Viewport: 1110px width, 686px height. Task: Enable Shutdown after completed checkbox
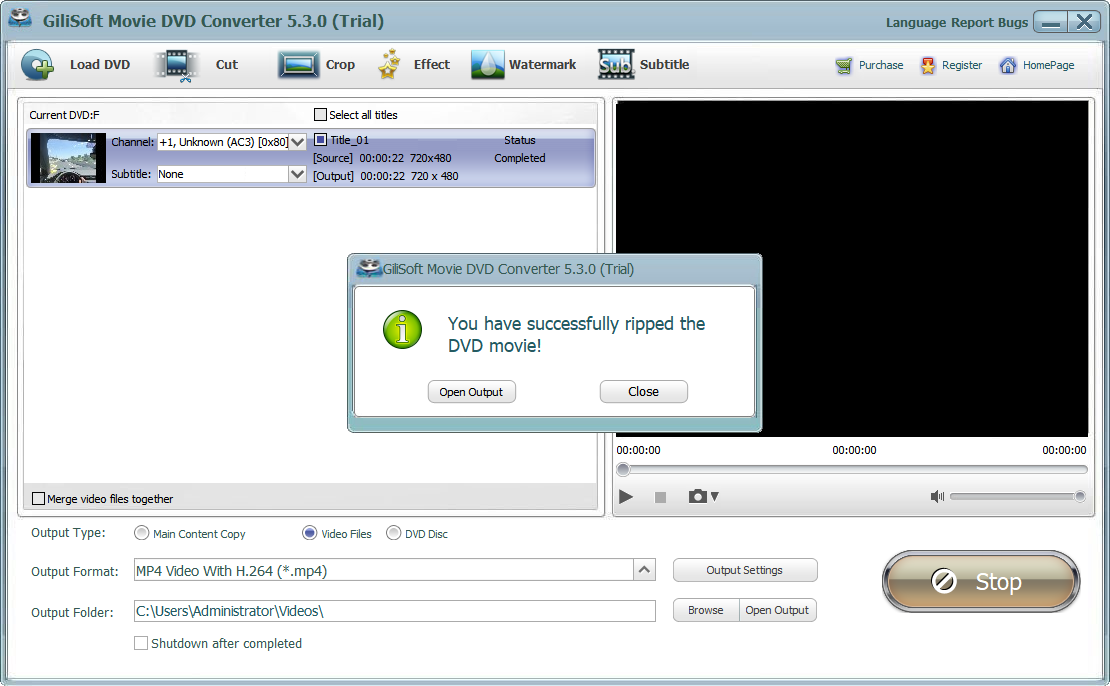[x=141, y=643]
